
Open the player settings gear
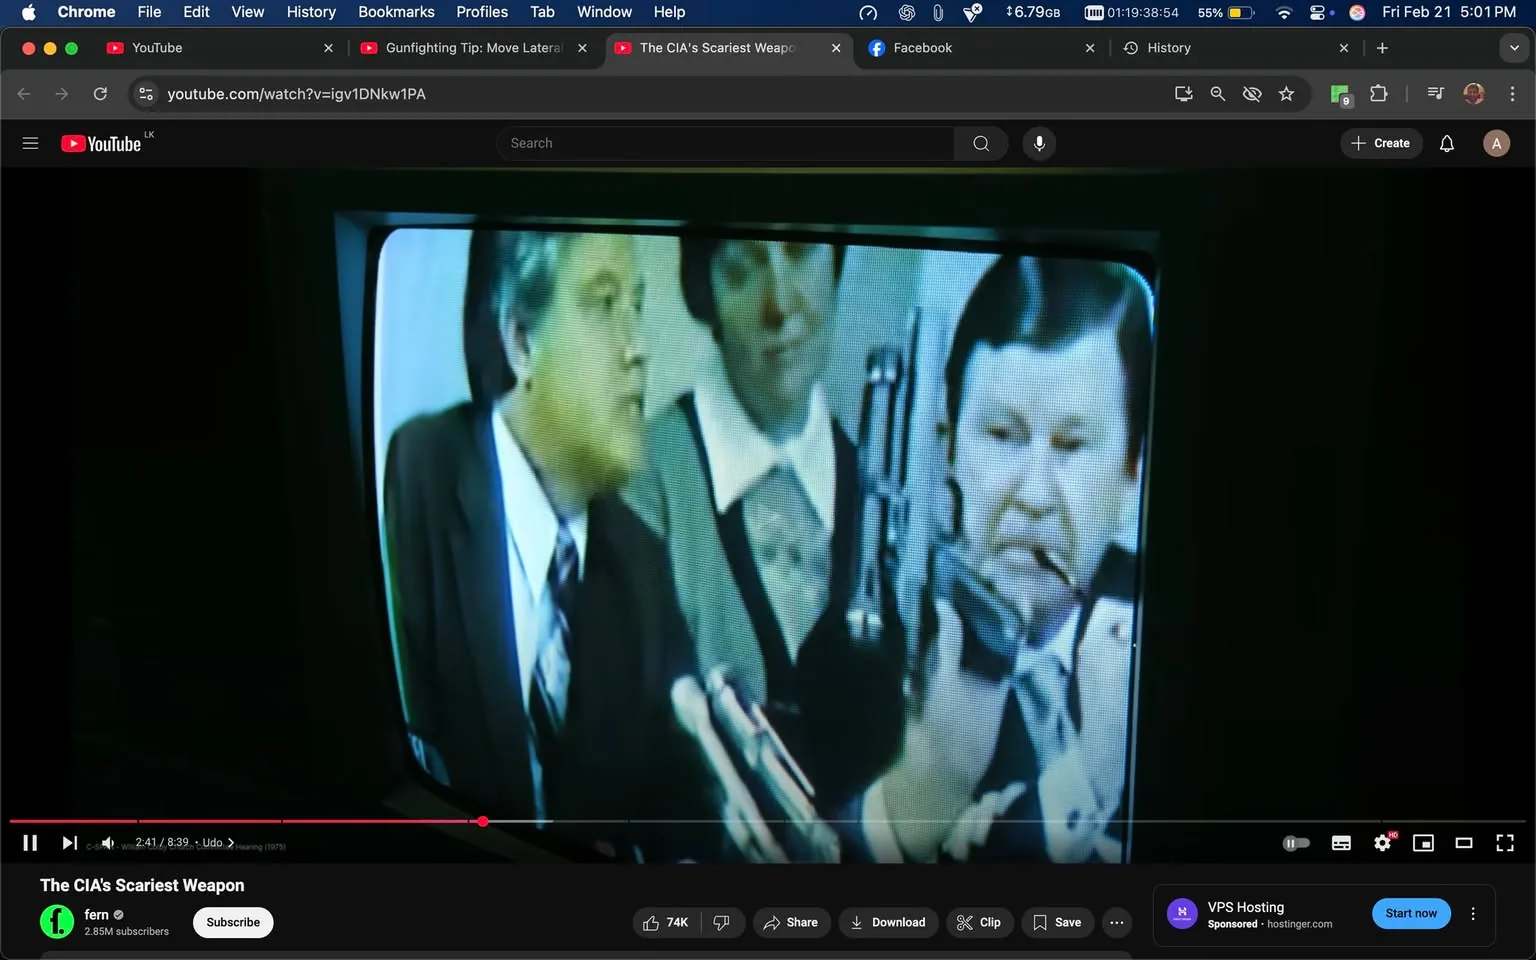coord(1382,843)
